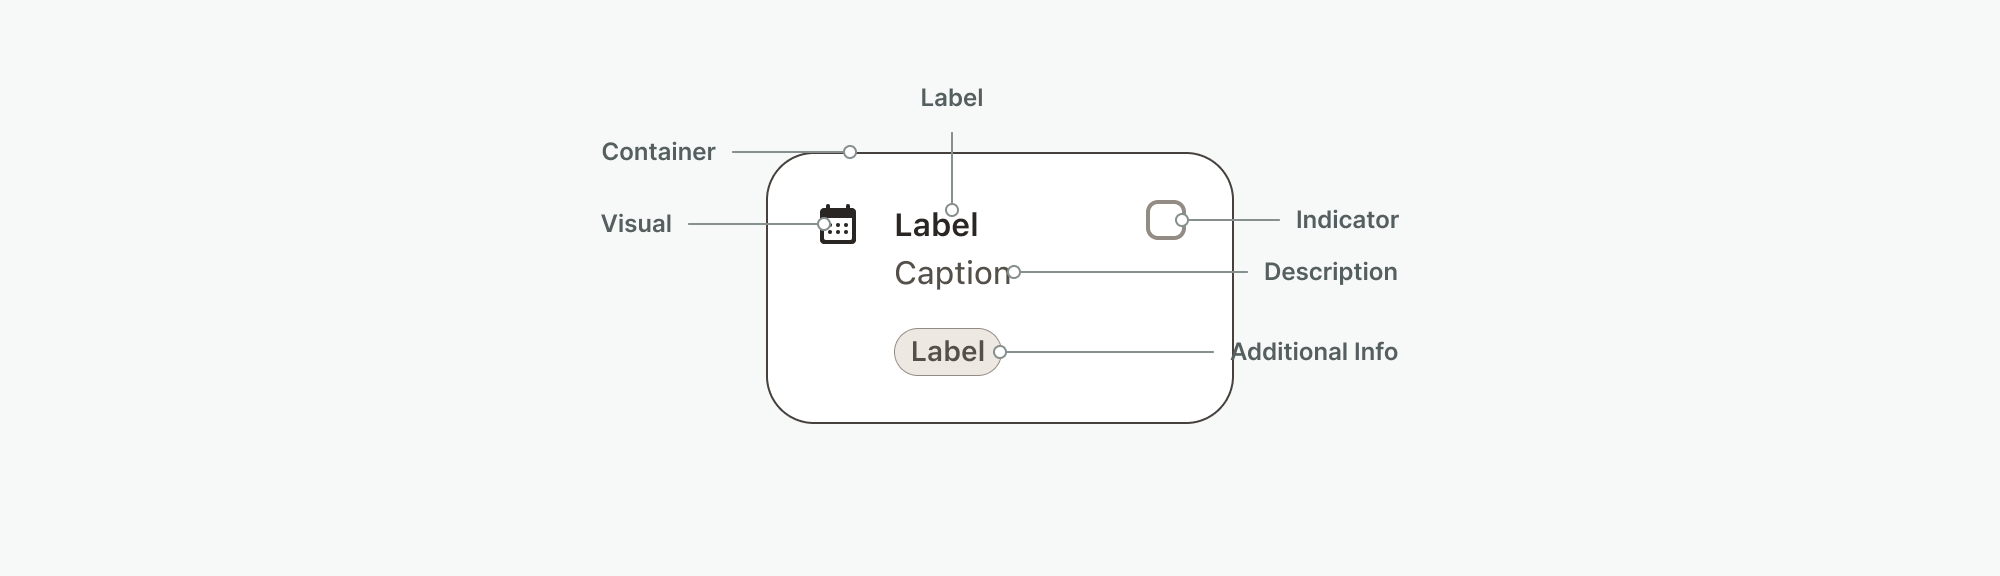Image resolution: width=2000 pixels, height=576 pixels.
Task: Click the annotation dot beside the Caption text
Action: (x=1014, y=272)
